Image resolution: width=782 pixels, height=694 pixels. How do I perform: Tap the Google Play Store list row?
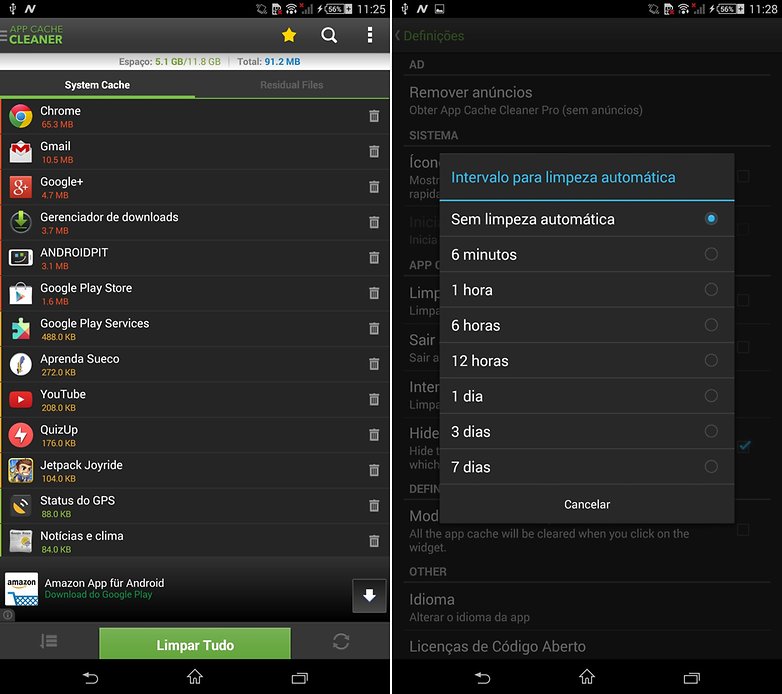(195, 294)
